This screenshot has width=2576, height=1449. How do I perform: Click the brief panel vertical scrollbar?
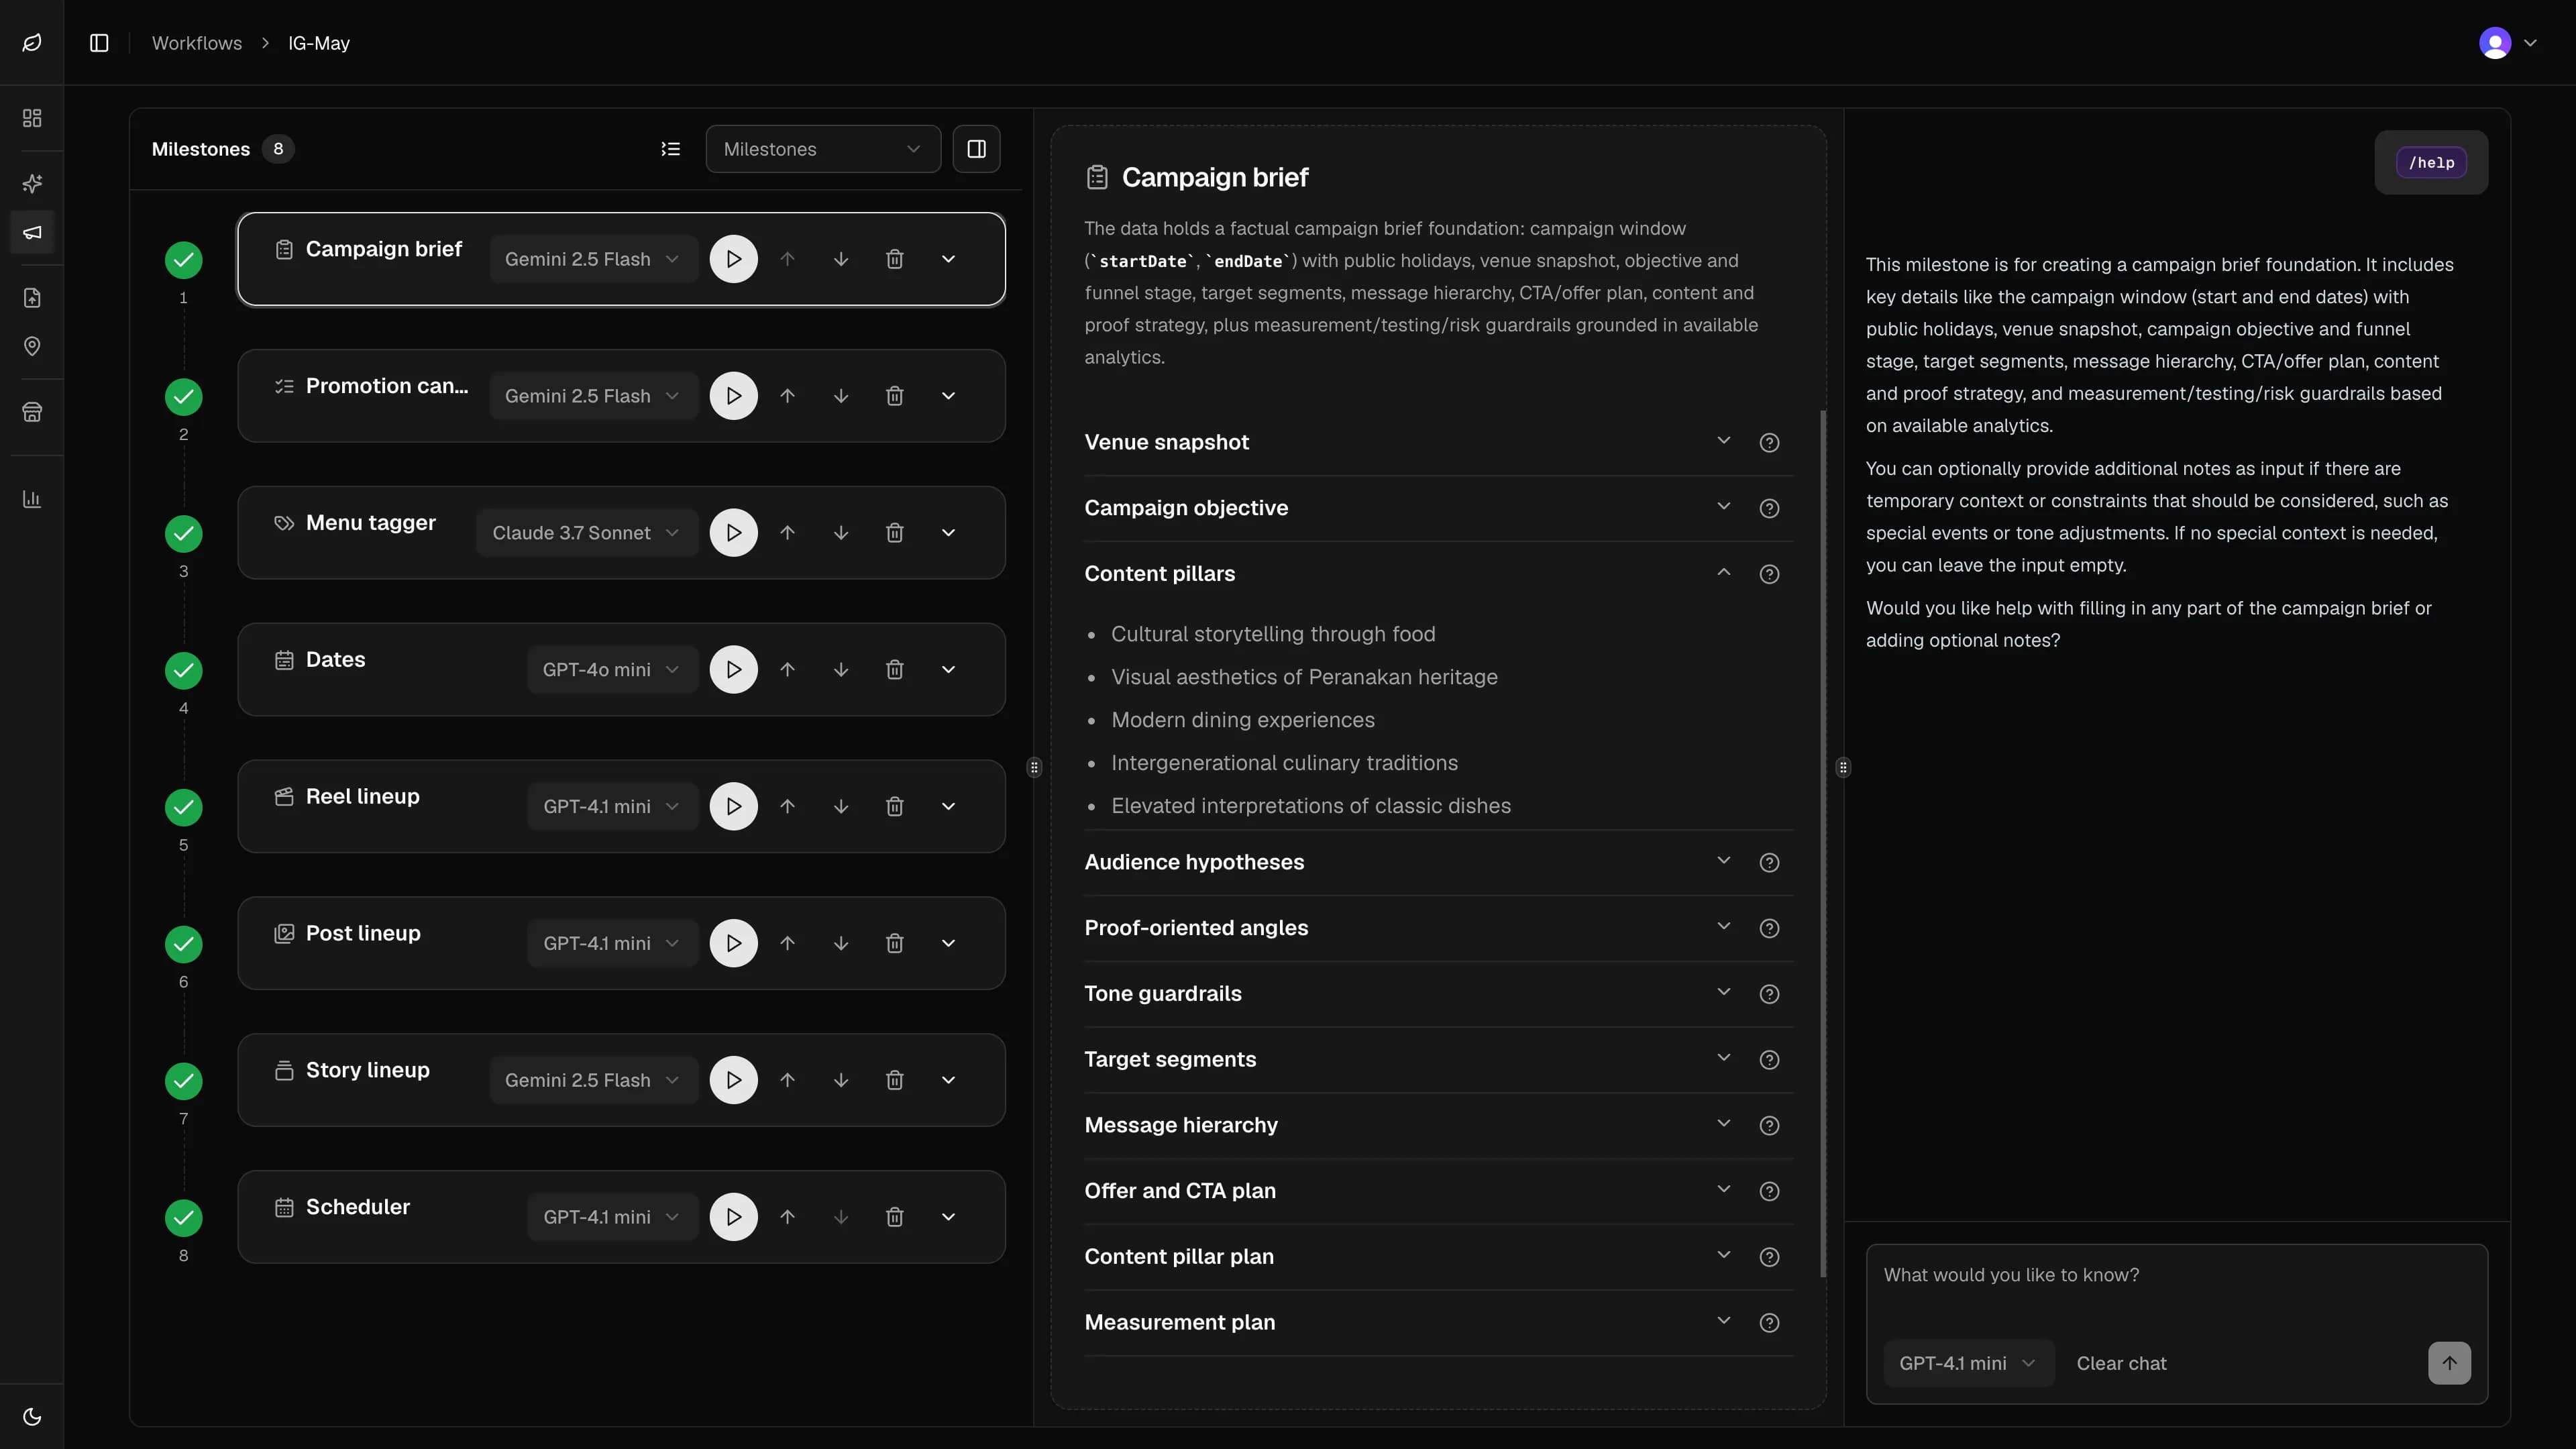click(x=1823, y=843)
